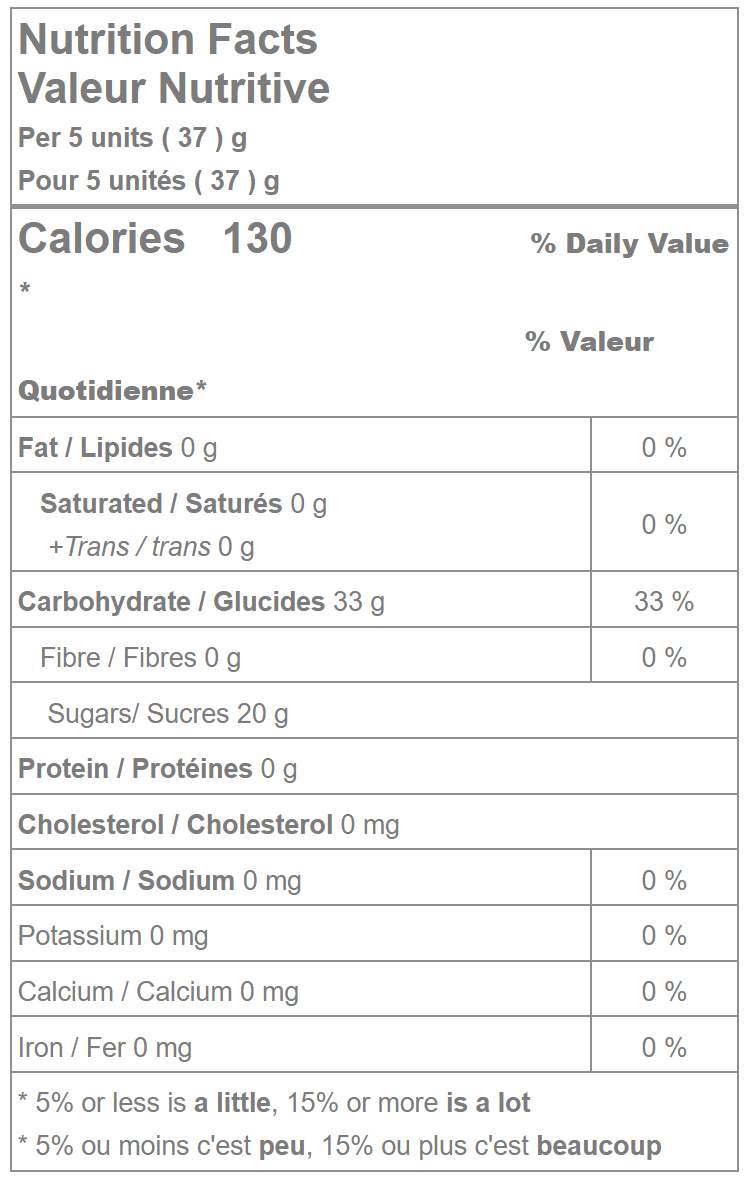This screenshot has width=752, height=1184.
Task: Click the Calcium / Calcium 0 mg row
Action: (158, 992)
